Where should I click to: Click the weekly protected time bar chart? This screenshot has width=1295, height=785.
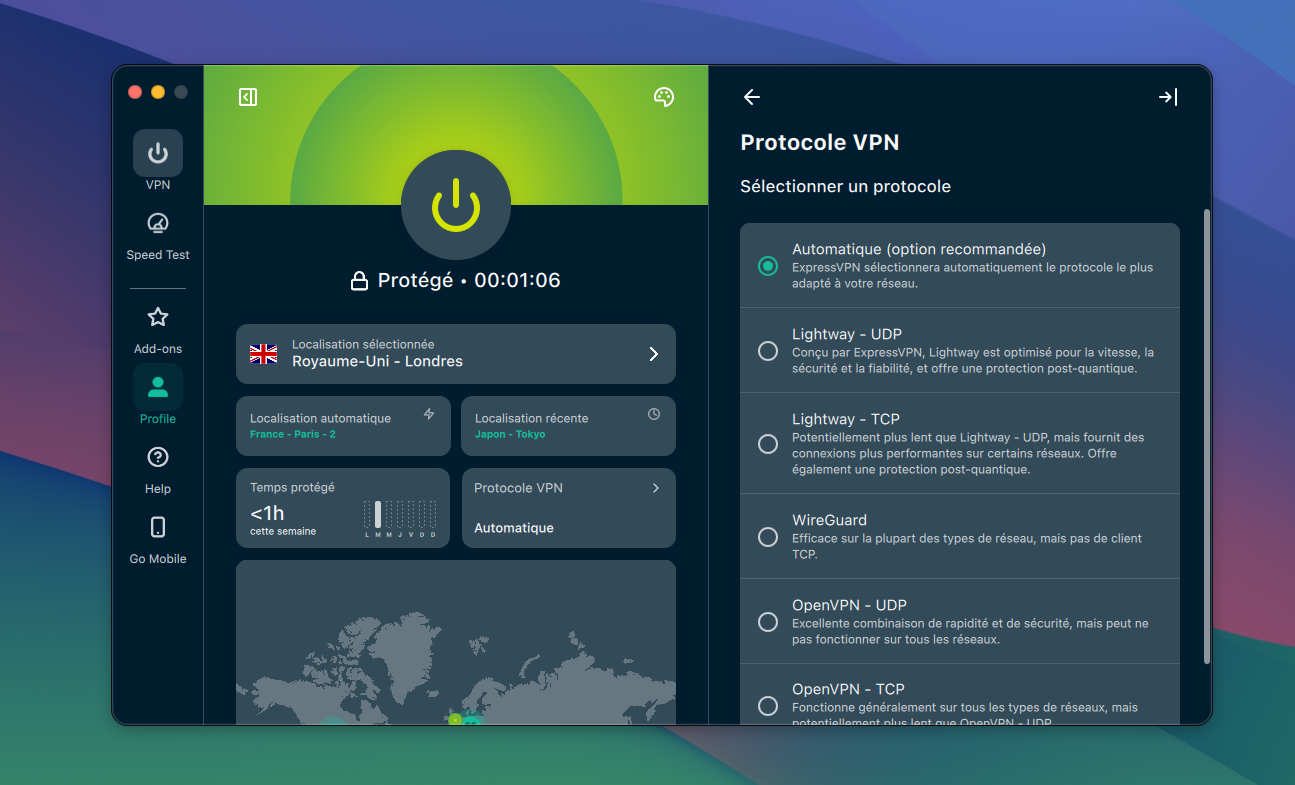[x=400, y=518]
